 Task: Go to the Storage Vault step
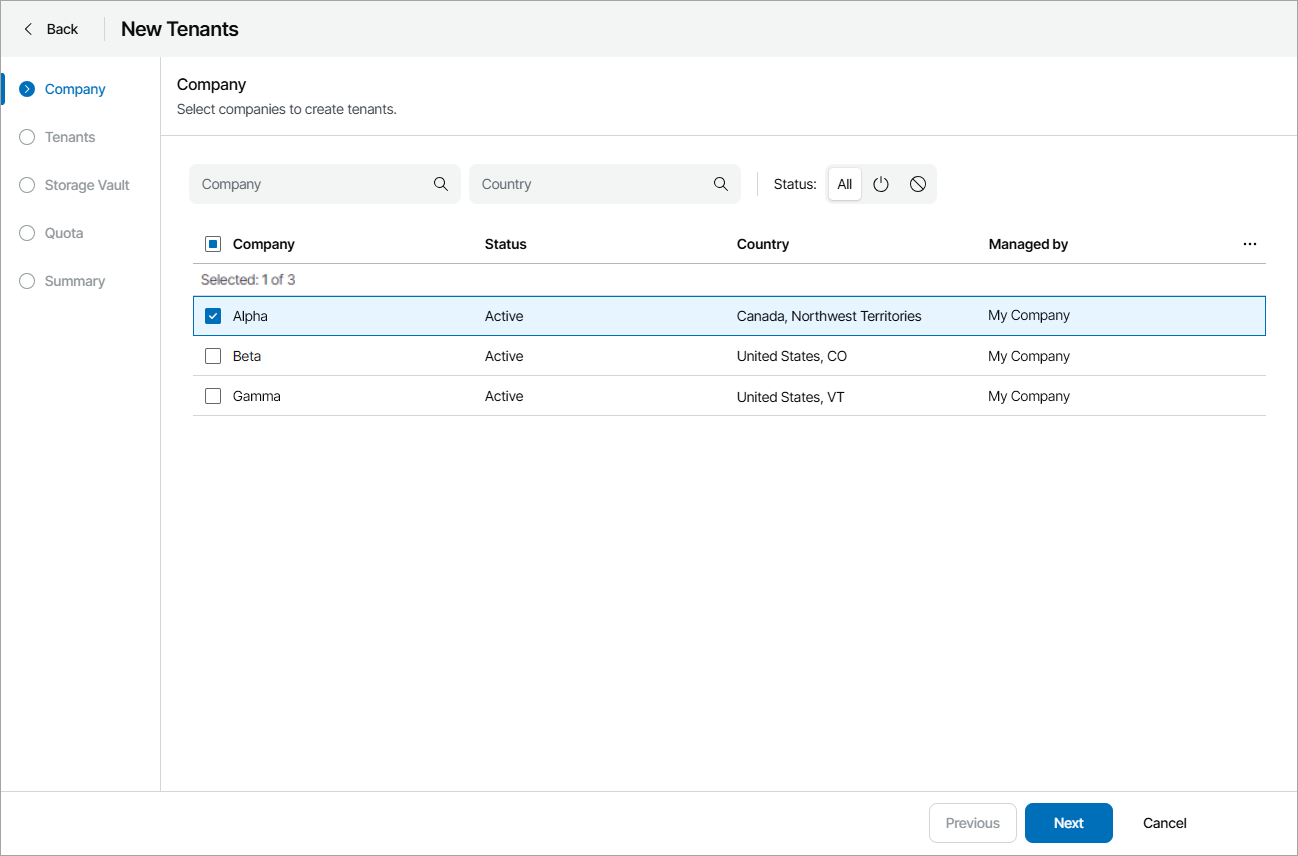(x=87, y=185)
